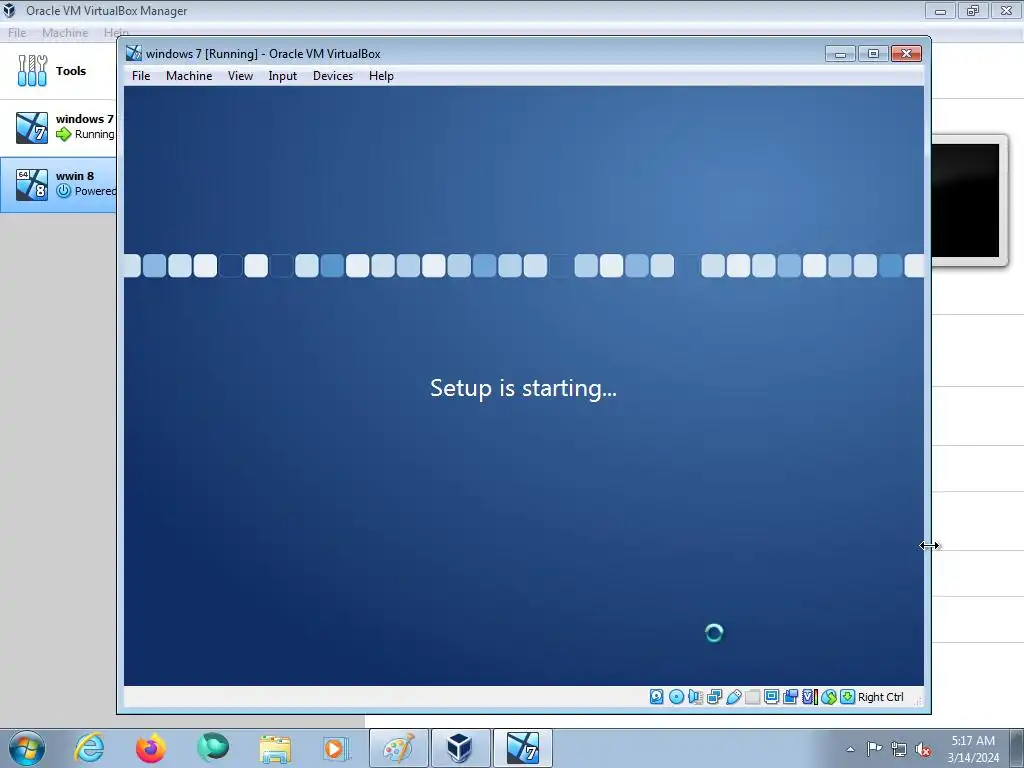Click the 'Setup is starting...' text in guest screen
This screenshot has height=768, width=1024.
click(x=523, y=388)
